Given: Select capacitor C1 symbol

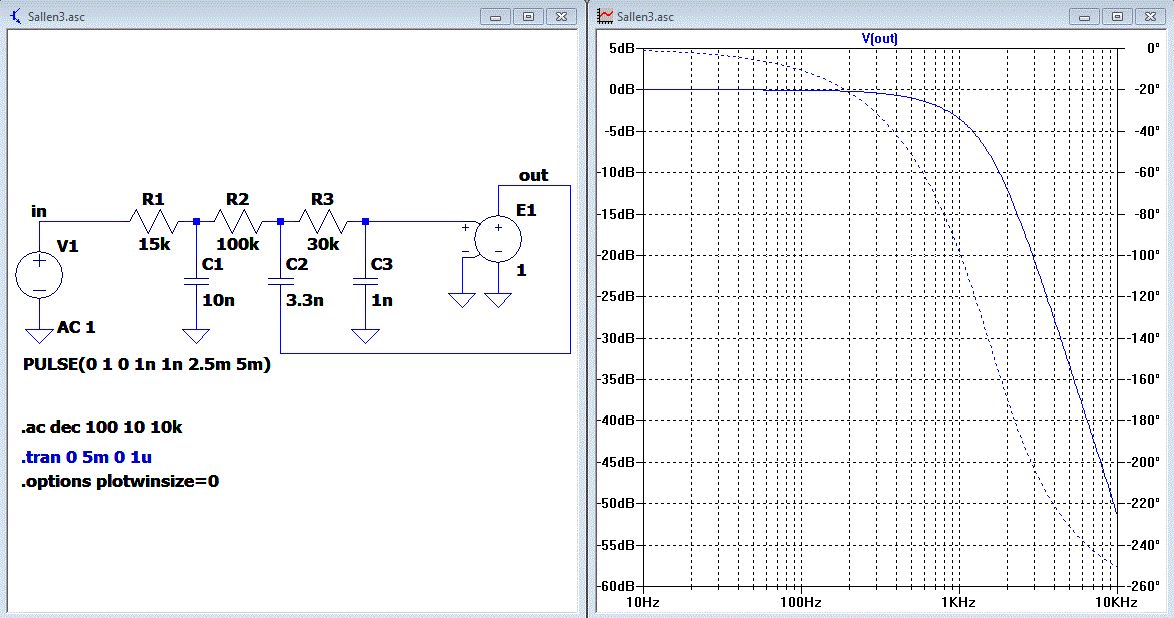Looking at the screenshot, I should pos(197,283).
